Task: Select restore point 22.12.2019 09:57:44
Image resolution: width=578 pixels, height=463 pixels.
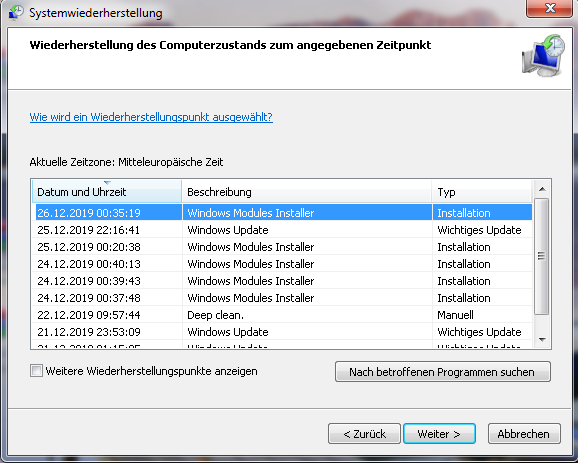Action: pos(282,315)
